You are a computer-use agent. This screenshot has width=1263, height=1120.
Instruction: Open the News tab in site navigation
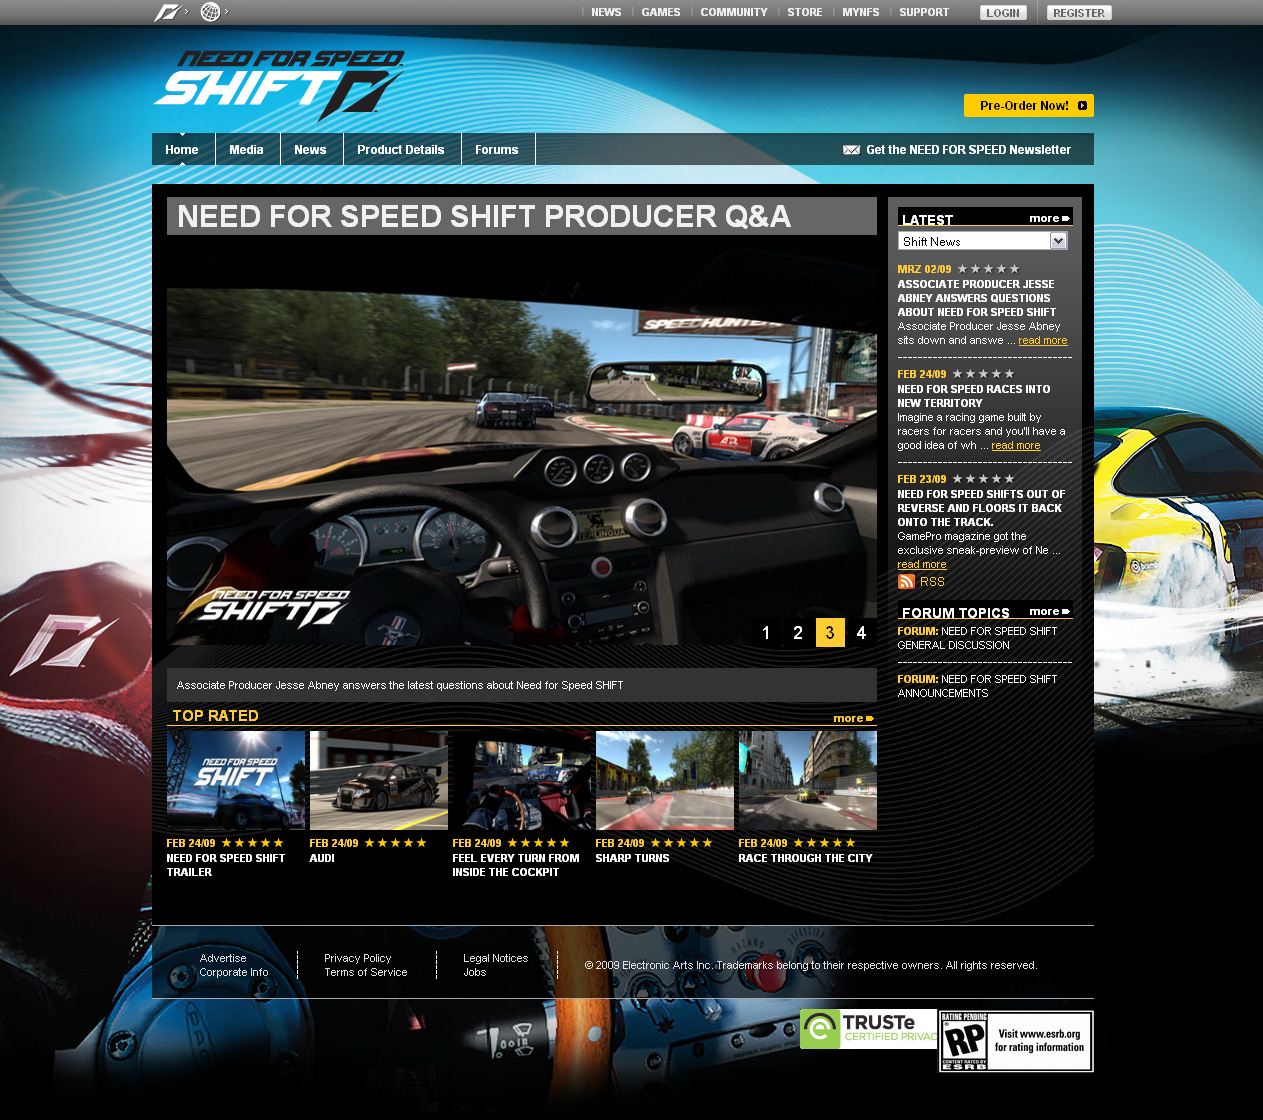click(310, 150)
